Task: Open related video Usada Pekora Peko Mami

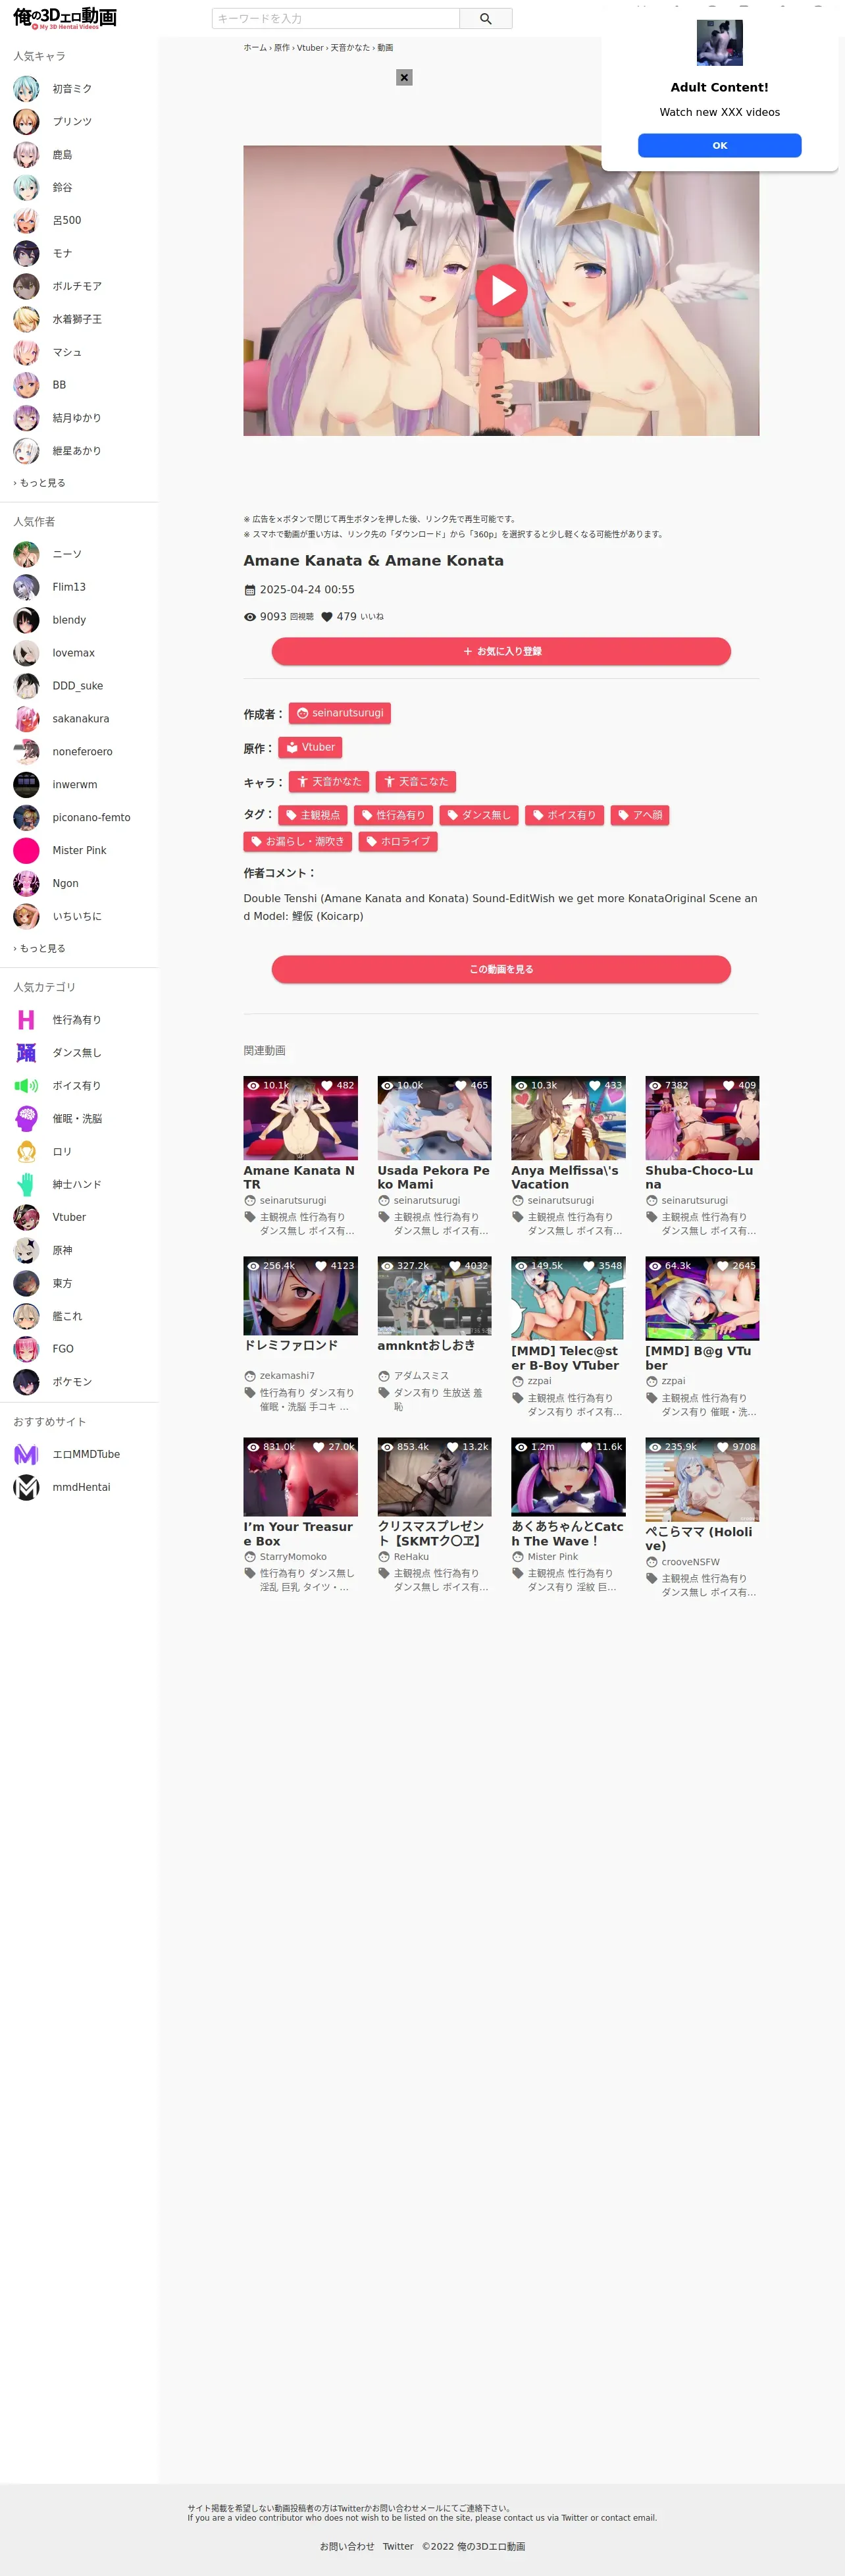Action: (x=434, y=1118)
